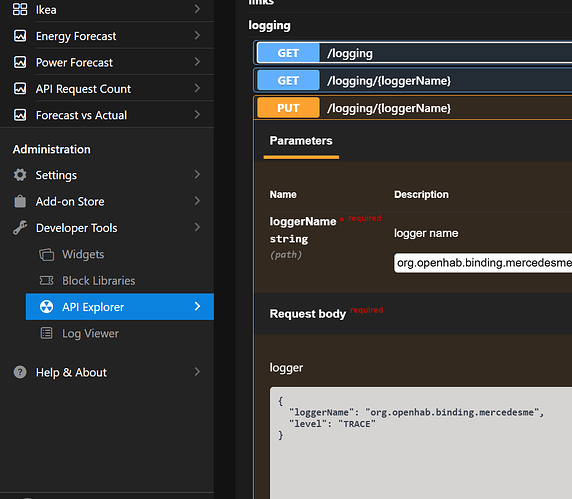Click inside the logger request body textarea

[421, 443]
